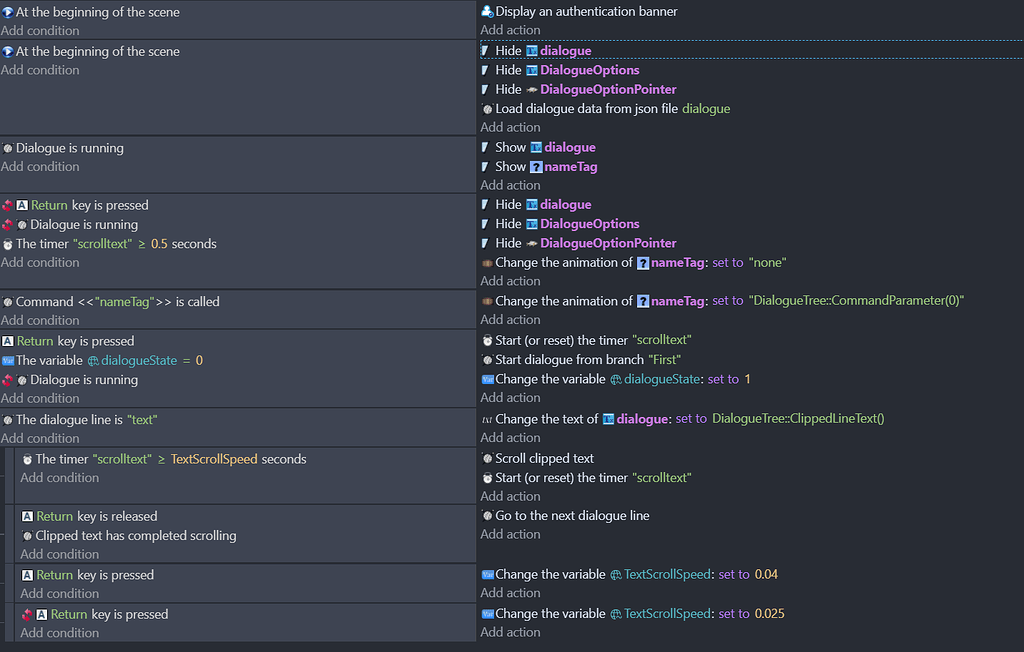The width and height of the screenshot is (1024, 652).
Task: Click the Hide icon next to DialogueOptions
Action: [487, 69]
